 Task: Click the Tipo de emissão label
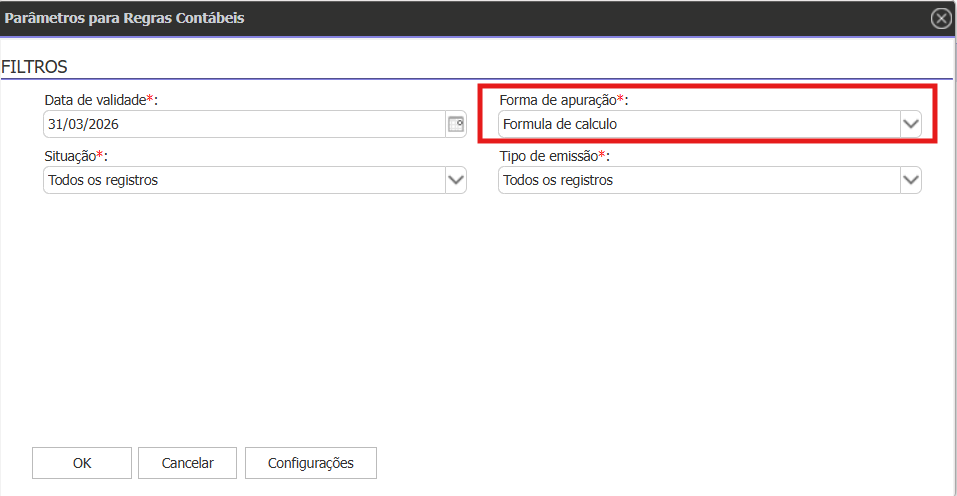tap(548, 156)
